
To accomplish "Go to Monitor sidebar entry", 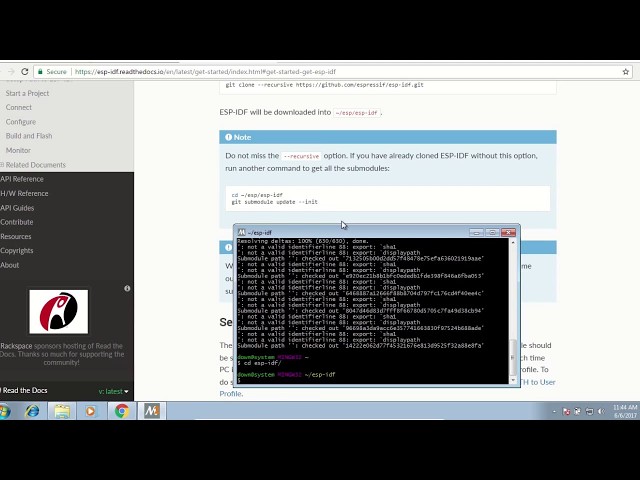I will tap(18, 150).
